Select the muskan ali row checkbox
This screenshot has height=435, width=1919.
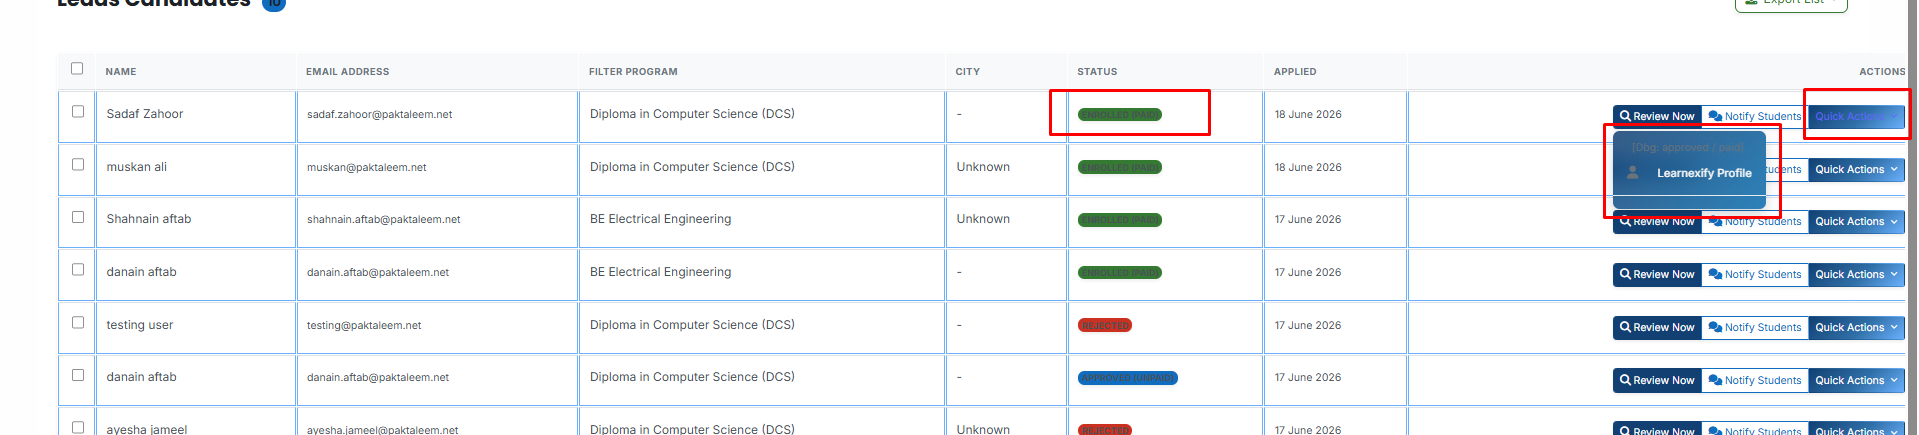point(78,165)
